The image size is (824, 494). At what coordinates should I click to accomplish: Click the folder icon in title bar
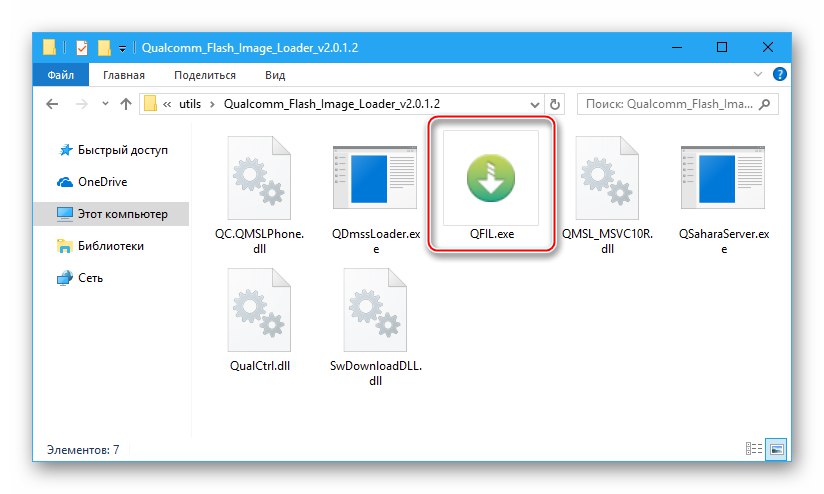pyautogui.click(x=49, y=47)
